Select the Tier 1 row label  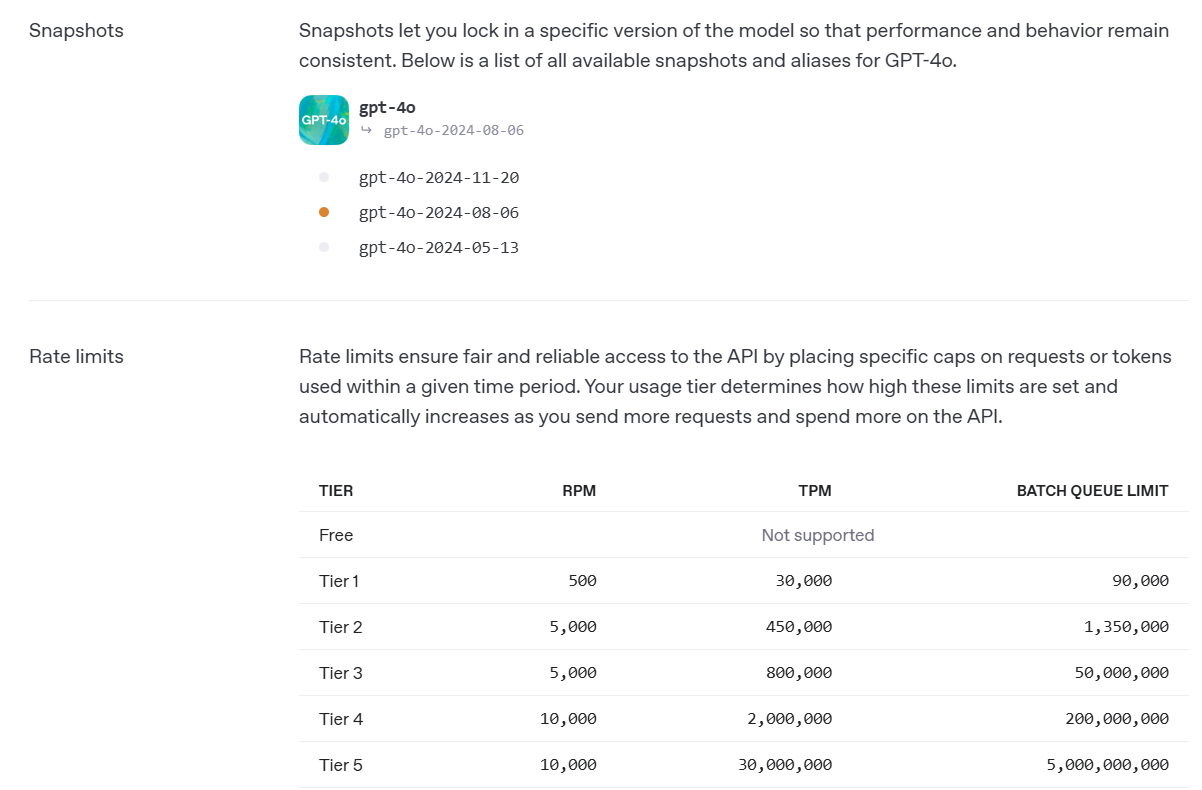339,581
